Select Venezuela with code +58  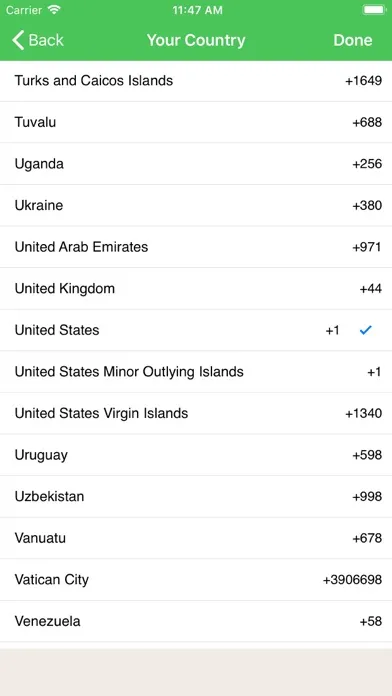(196, 621)
